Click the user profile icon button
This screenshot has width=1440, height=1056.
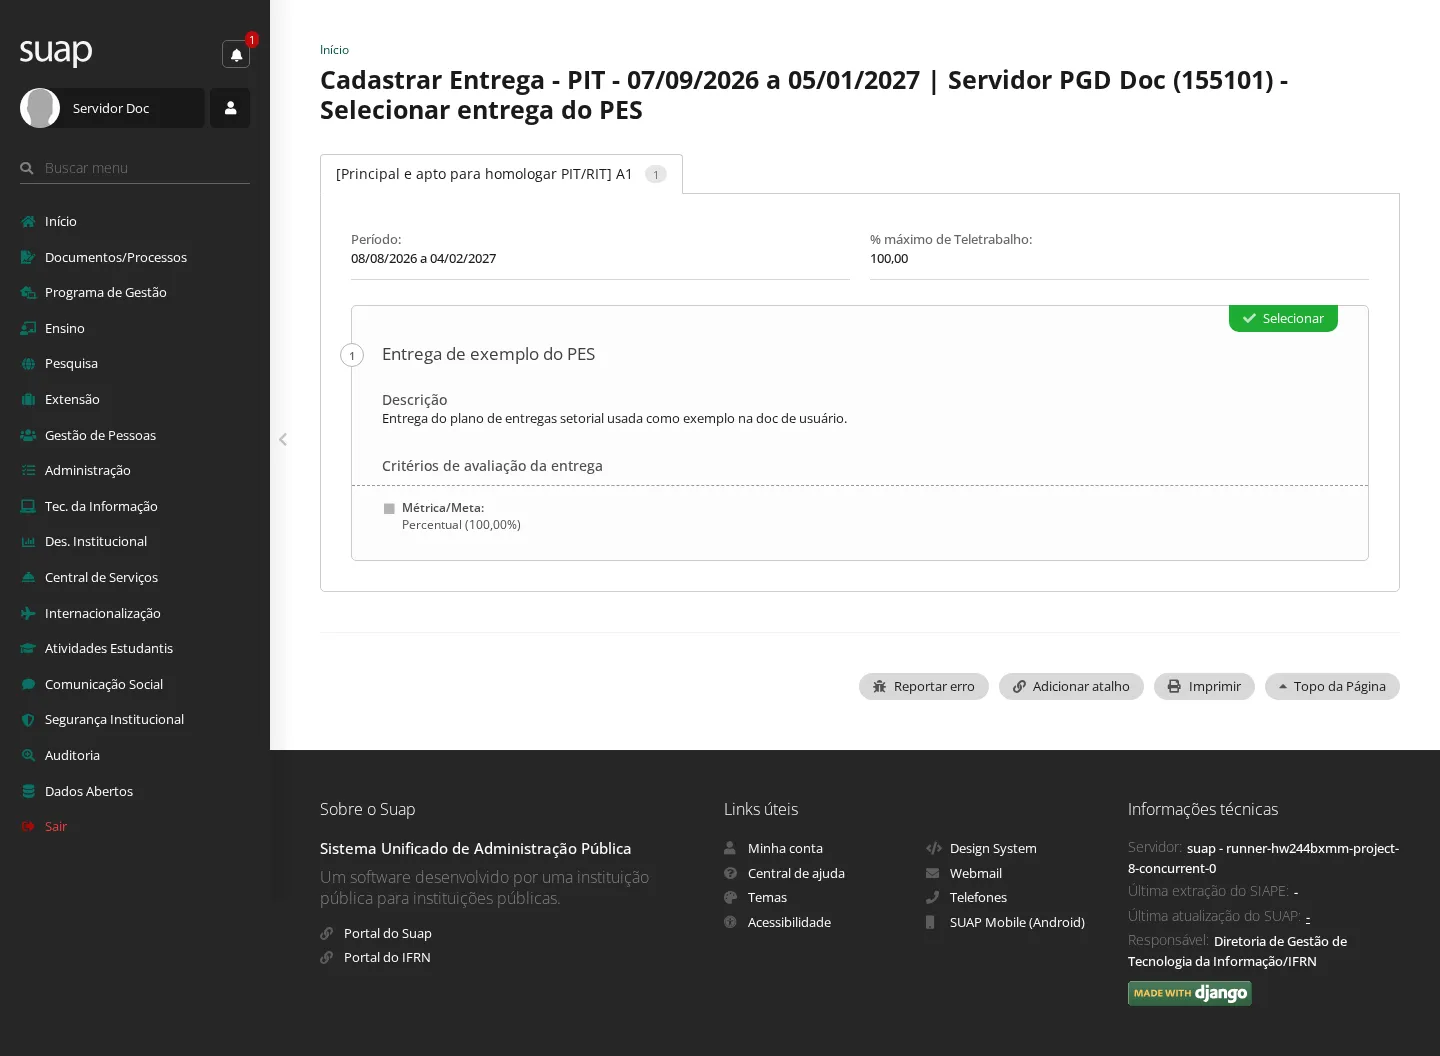click(230, 108)
